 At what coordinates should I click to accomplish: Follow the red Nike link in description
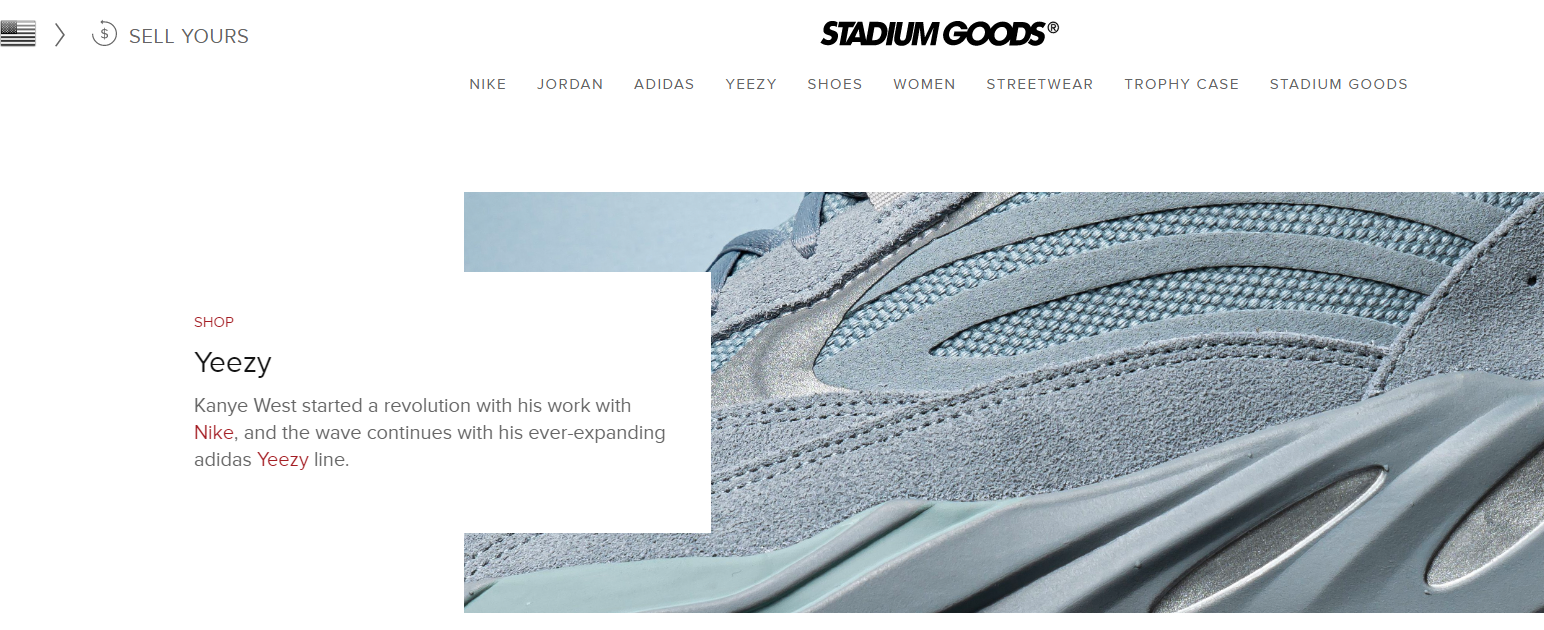pyautogui.click(x=214, y=433)
